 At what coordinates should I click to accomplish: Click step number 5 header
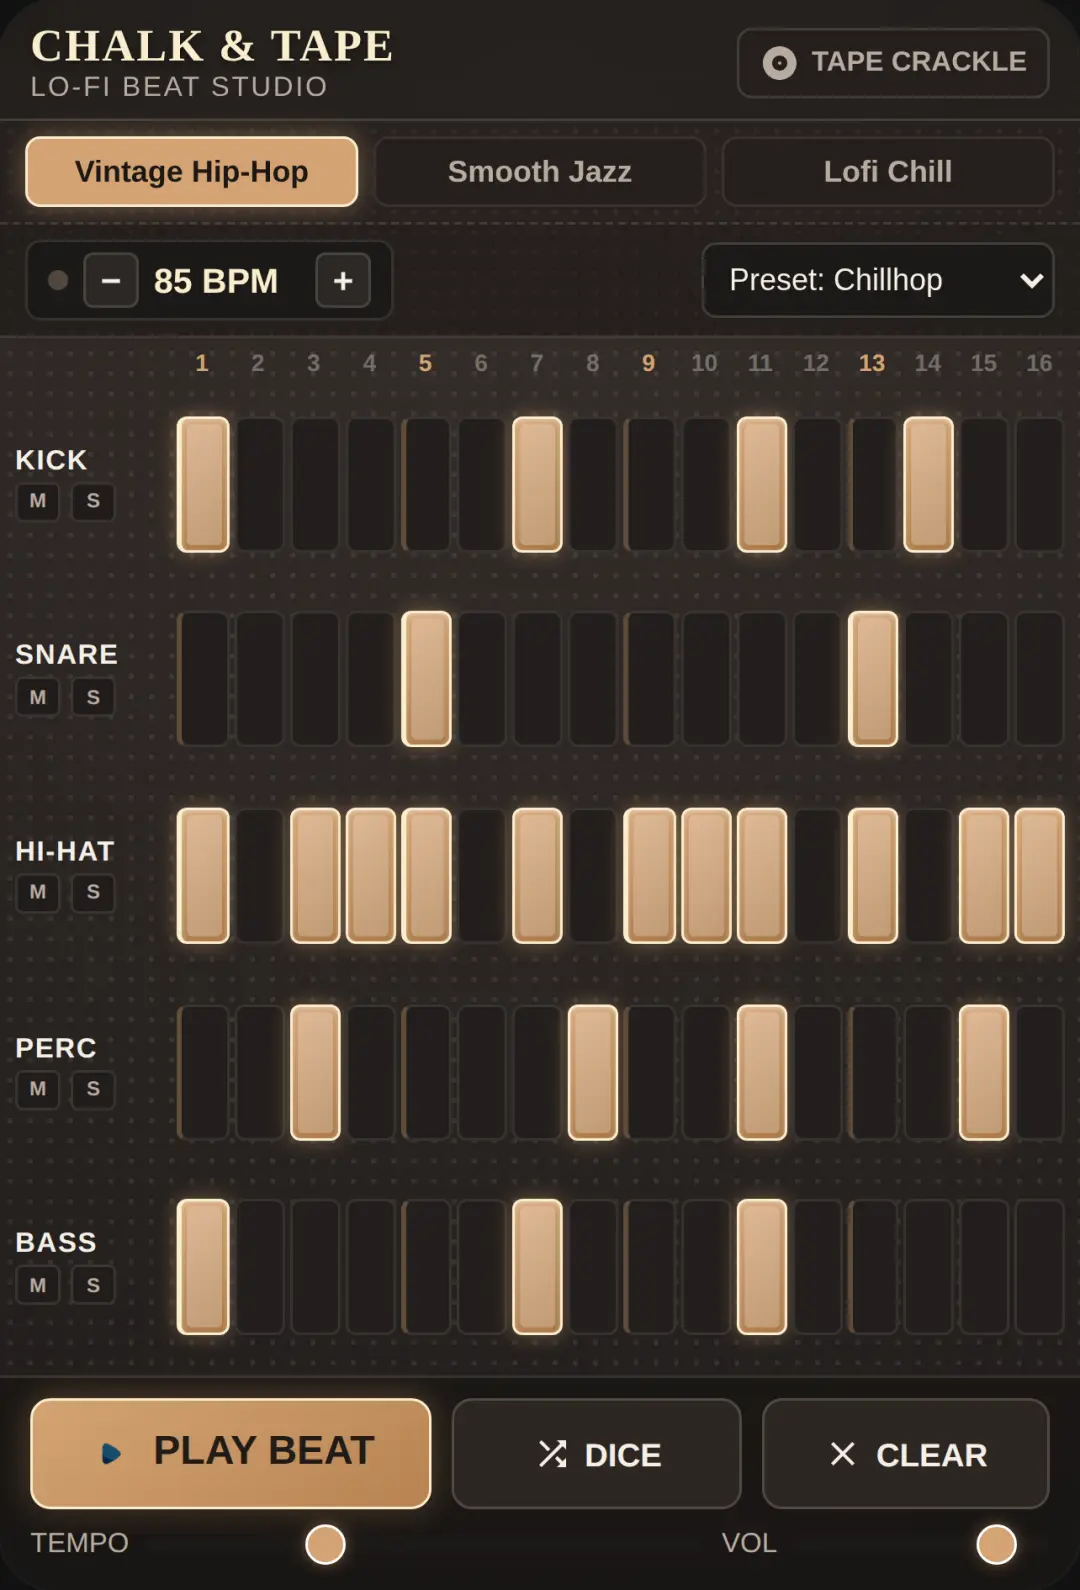425,363
